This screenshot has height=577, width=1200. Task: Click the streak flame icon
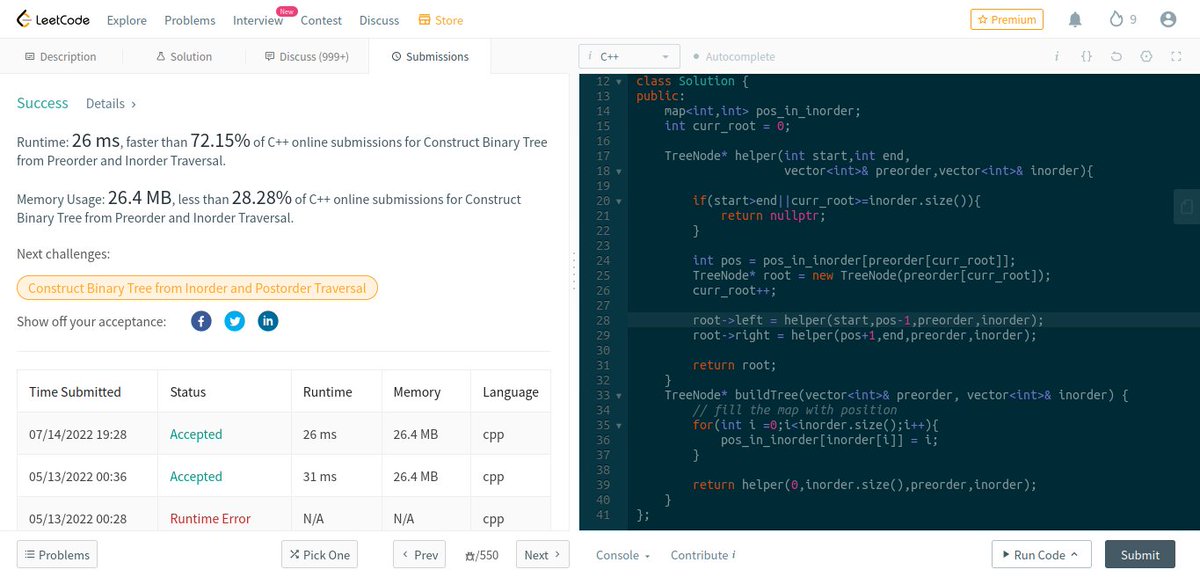[1116, 19]
